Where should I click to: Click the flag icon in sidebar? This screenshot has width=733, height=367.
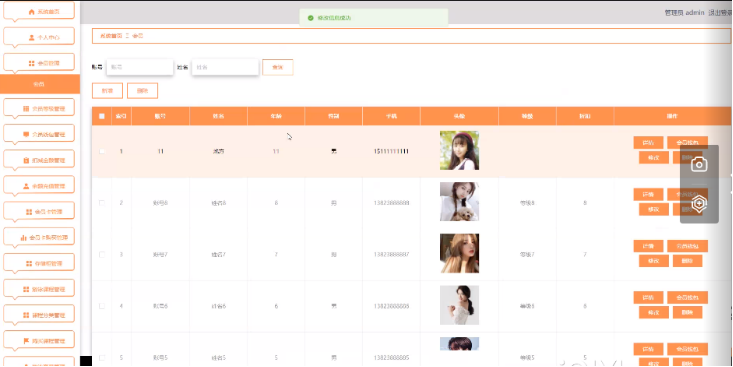(26, 341)
